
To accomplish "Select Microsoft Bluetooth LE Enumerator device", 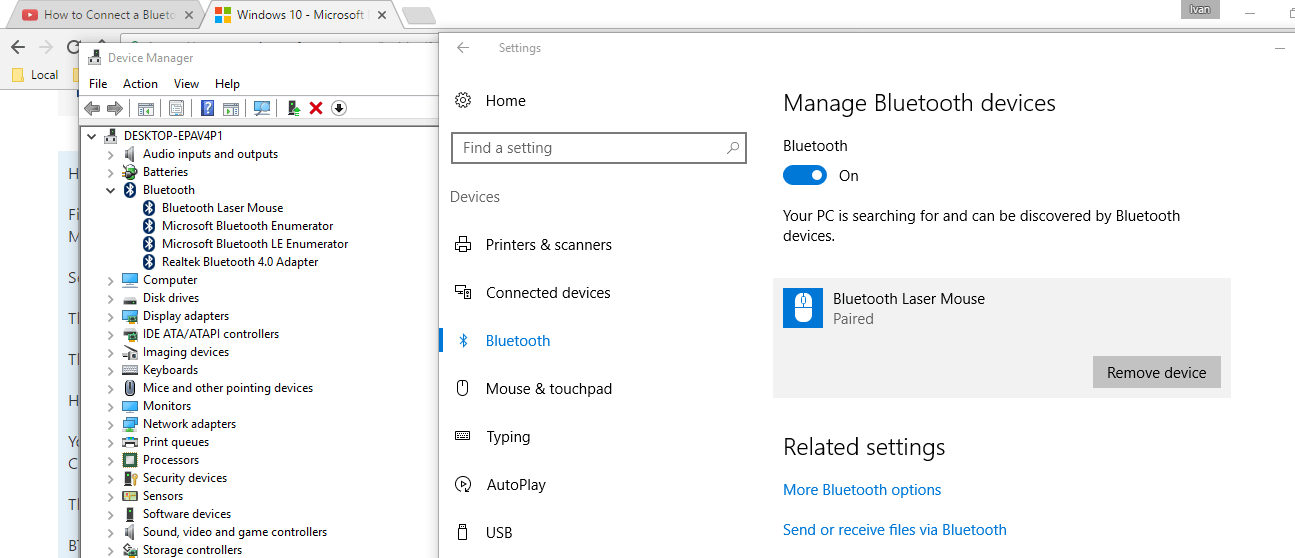I will [x=255, y=244].
